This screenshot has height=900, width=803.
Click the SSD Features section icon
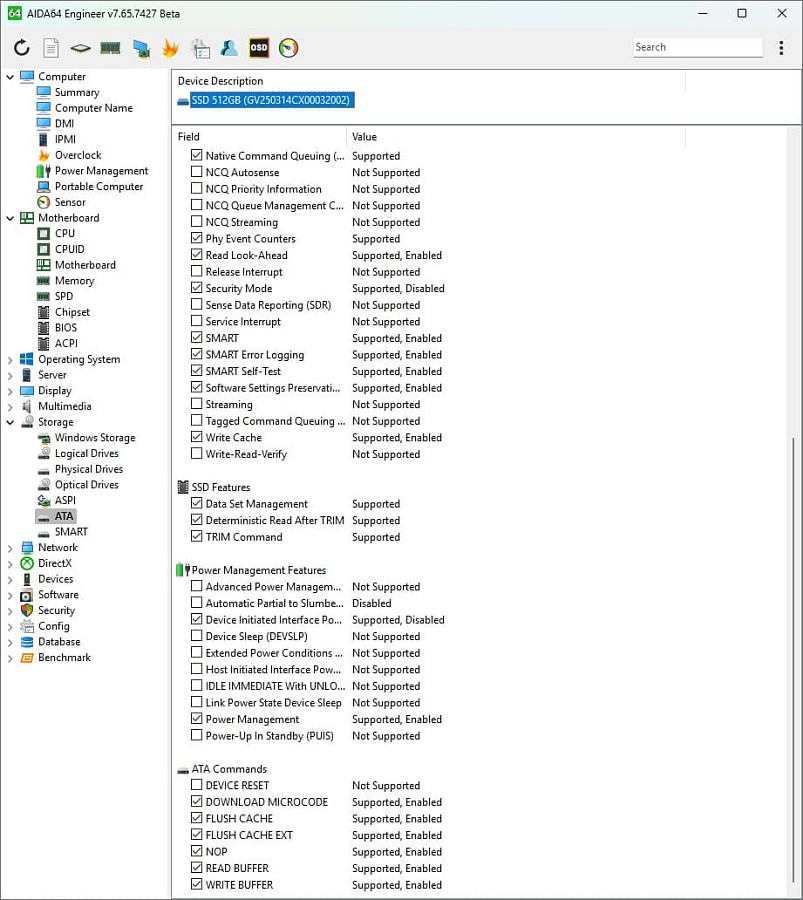click(x=183, y=487)
